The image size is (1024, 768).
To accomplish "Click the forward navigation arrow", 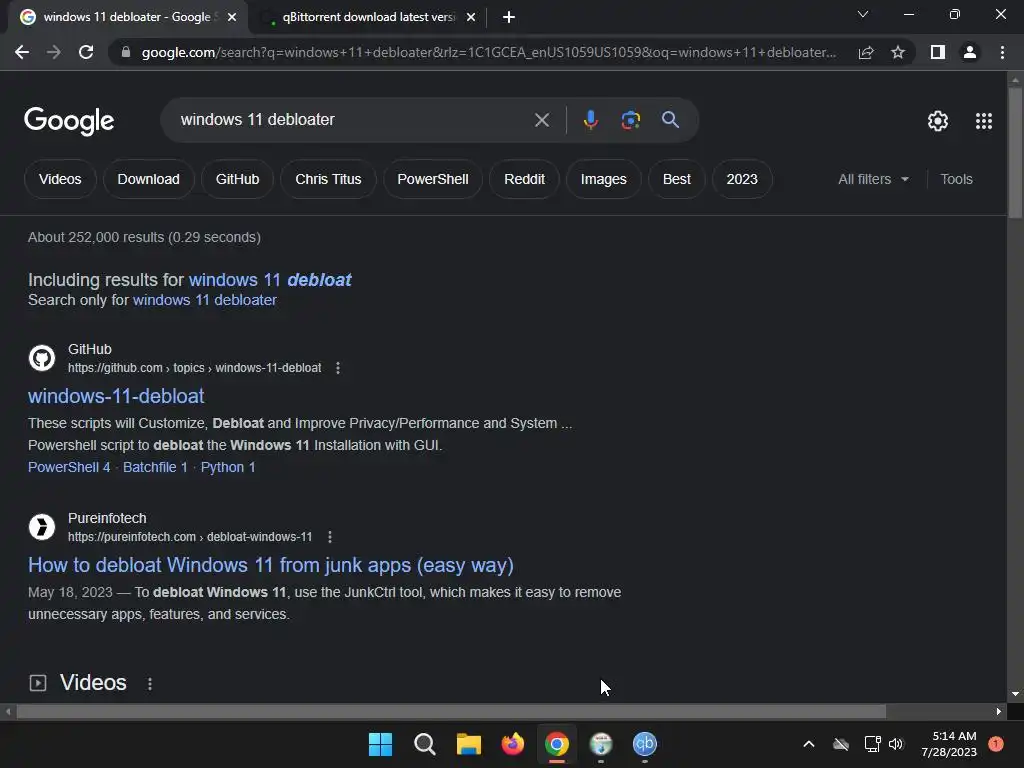I will tap(54, 52).
